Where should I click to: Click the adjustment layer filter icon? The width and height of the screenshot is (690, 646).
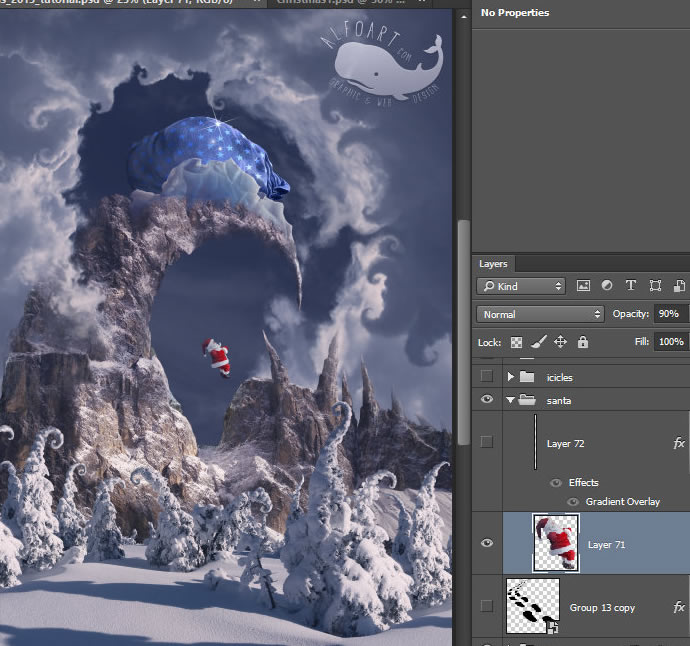click(607, 286)
